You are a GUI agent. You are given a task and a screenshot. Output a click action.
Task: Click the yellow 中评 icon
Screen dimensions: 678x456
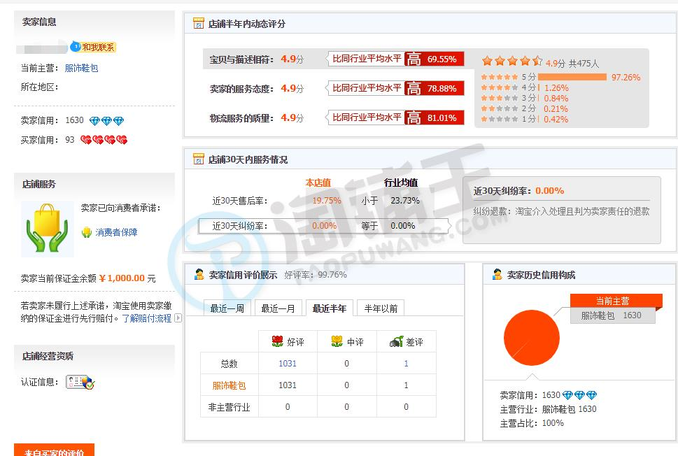pos(337,341)
